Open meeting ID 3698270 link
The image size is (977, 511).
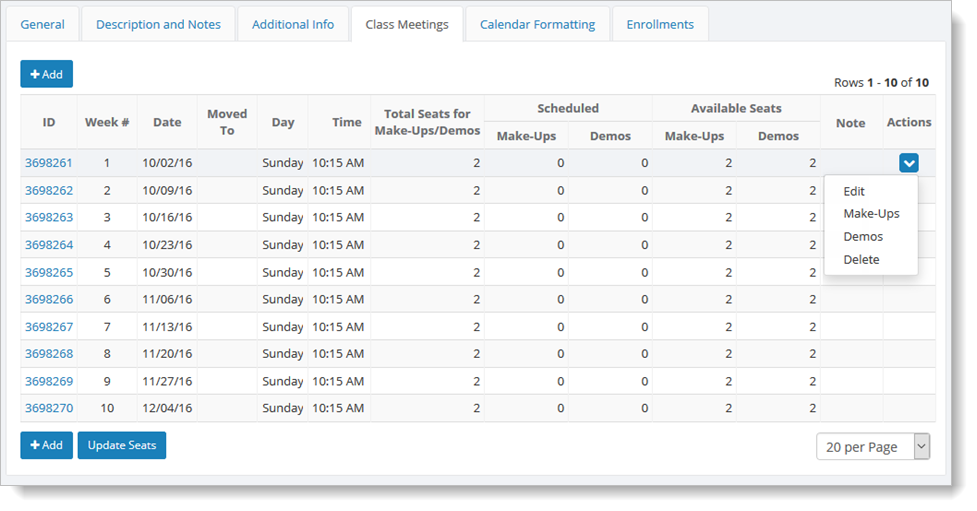tap(49, 408)
